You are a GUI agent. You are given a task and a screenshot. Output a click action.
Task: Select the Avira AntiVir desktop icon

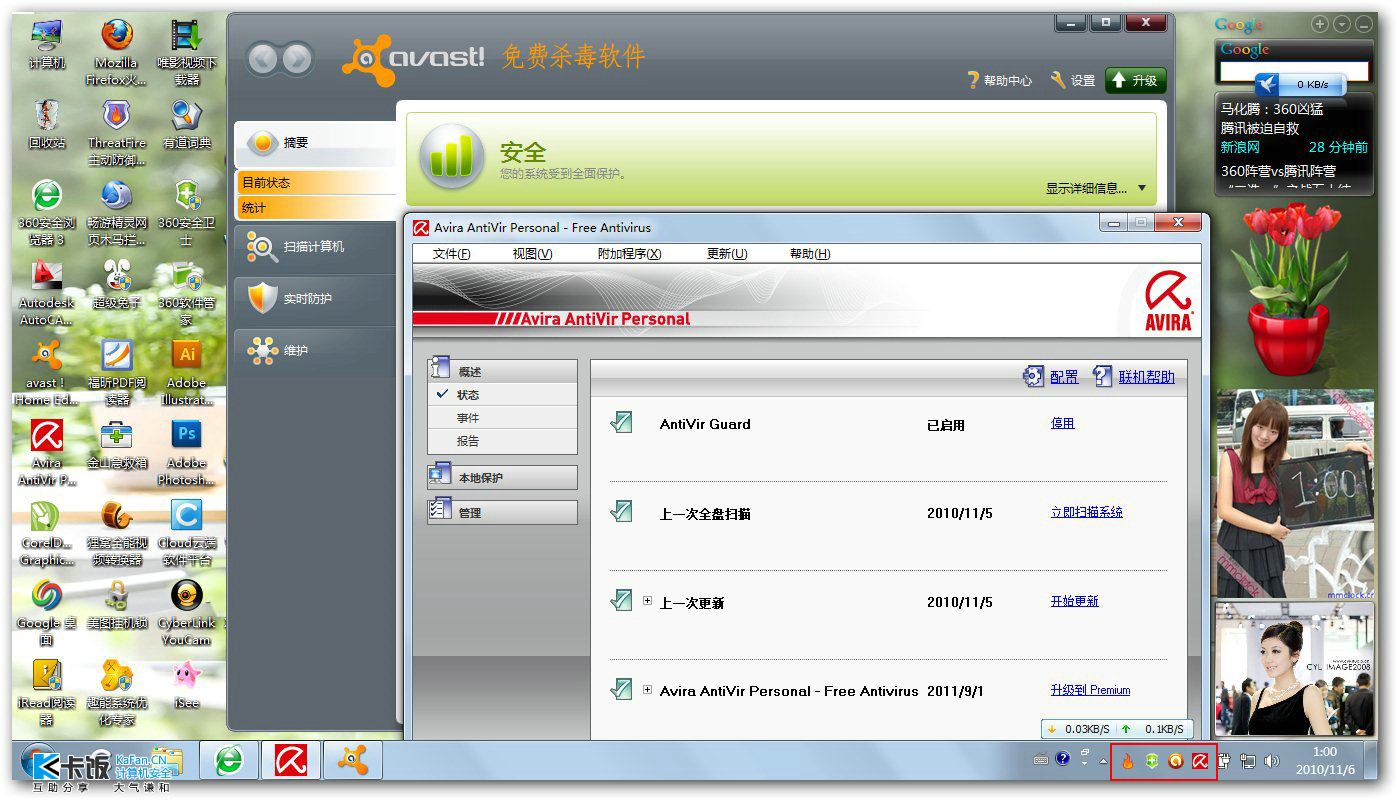[x=47, y=452]
